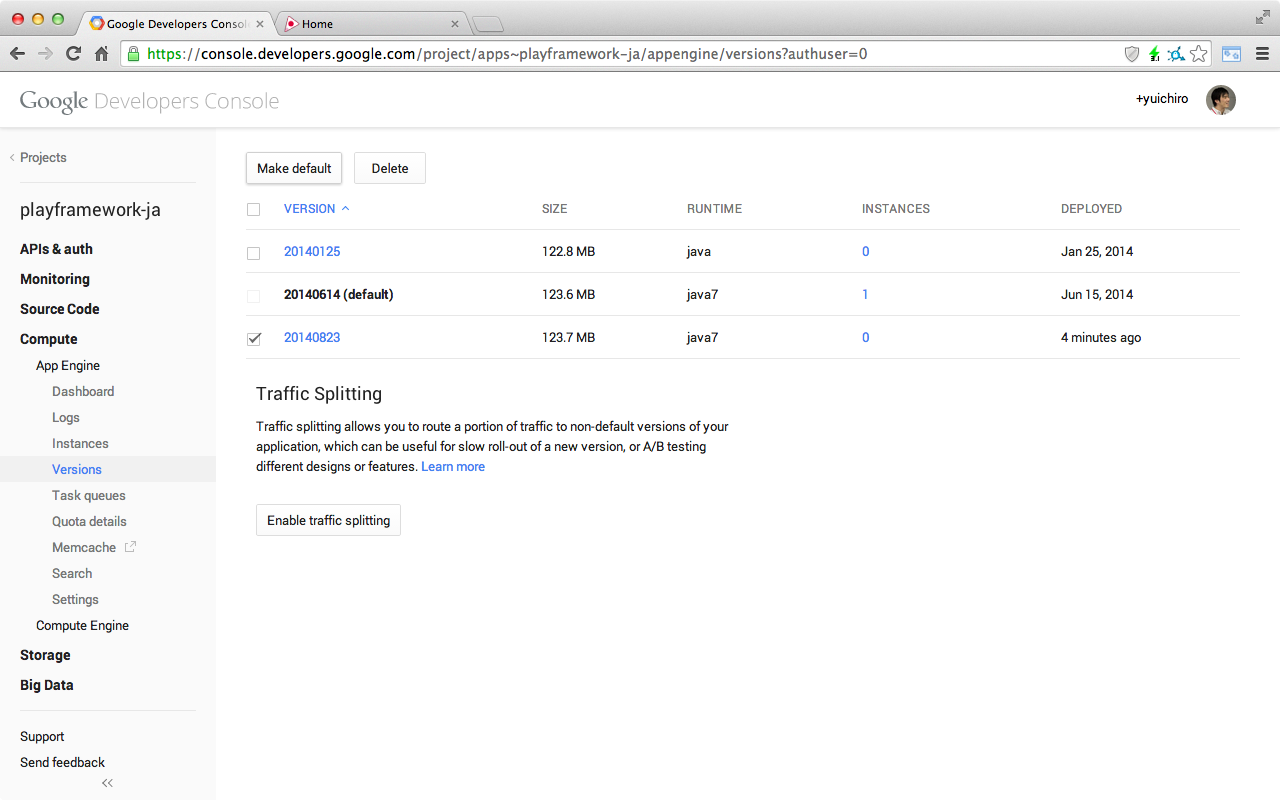Open Task queues page
The height and width of the screenshot is (800, 1280).
[x=89, y=495]
